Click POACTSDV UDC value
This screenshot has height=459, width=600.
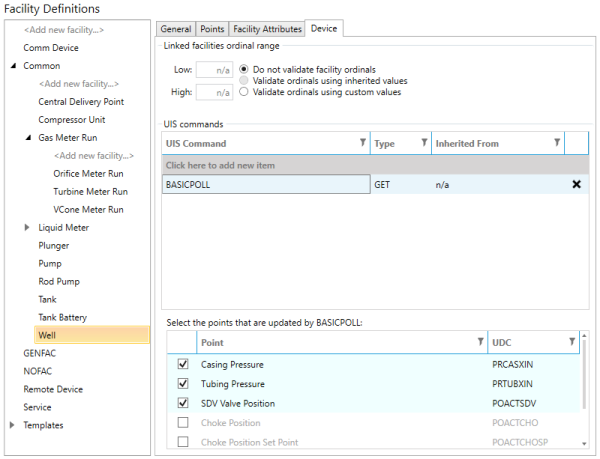514,403
